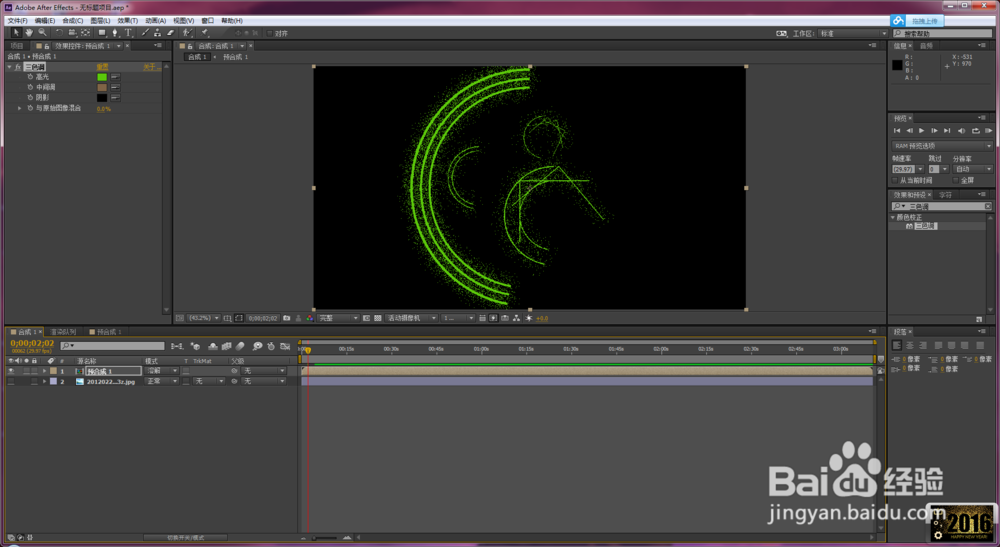Click the blue upload button at top
The width and height of the screenshot is (1000, 547).
tap(918, 21)
